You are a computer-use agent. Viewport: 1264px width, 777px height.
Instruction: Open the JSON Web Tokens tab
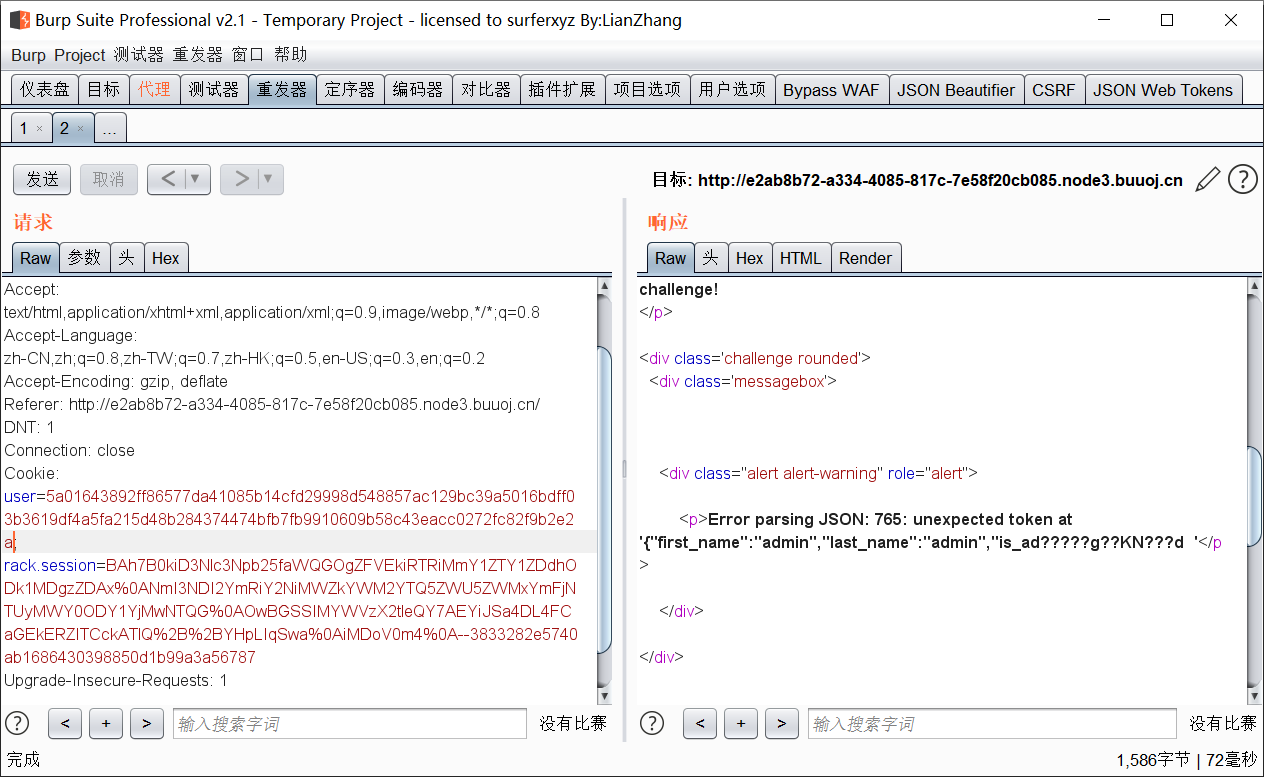click(x=1163, y=89)
